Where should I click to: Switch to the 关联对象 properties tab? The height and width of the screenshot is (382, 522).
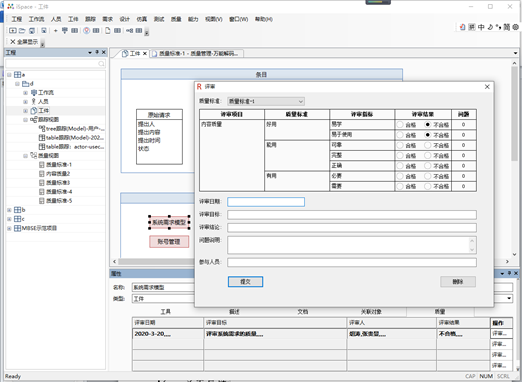(371, 312)
